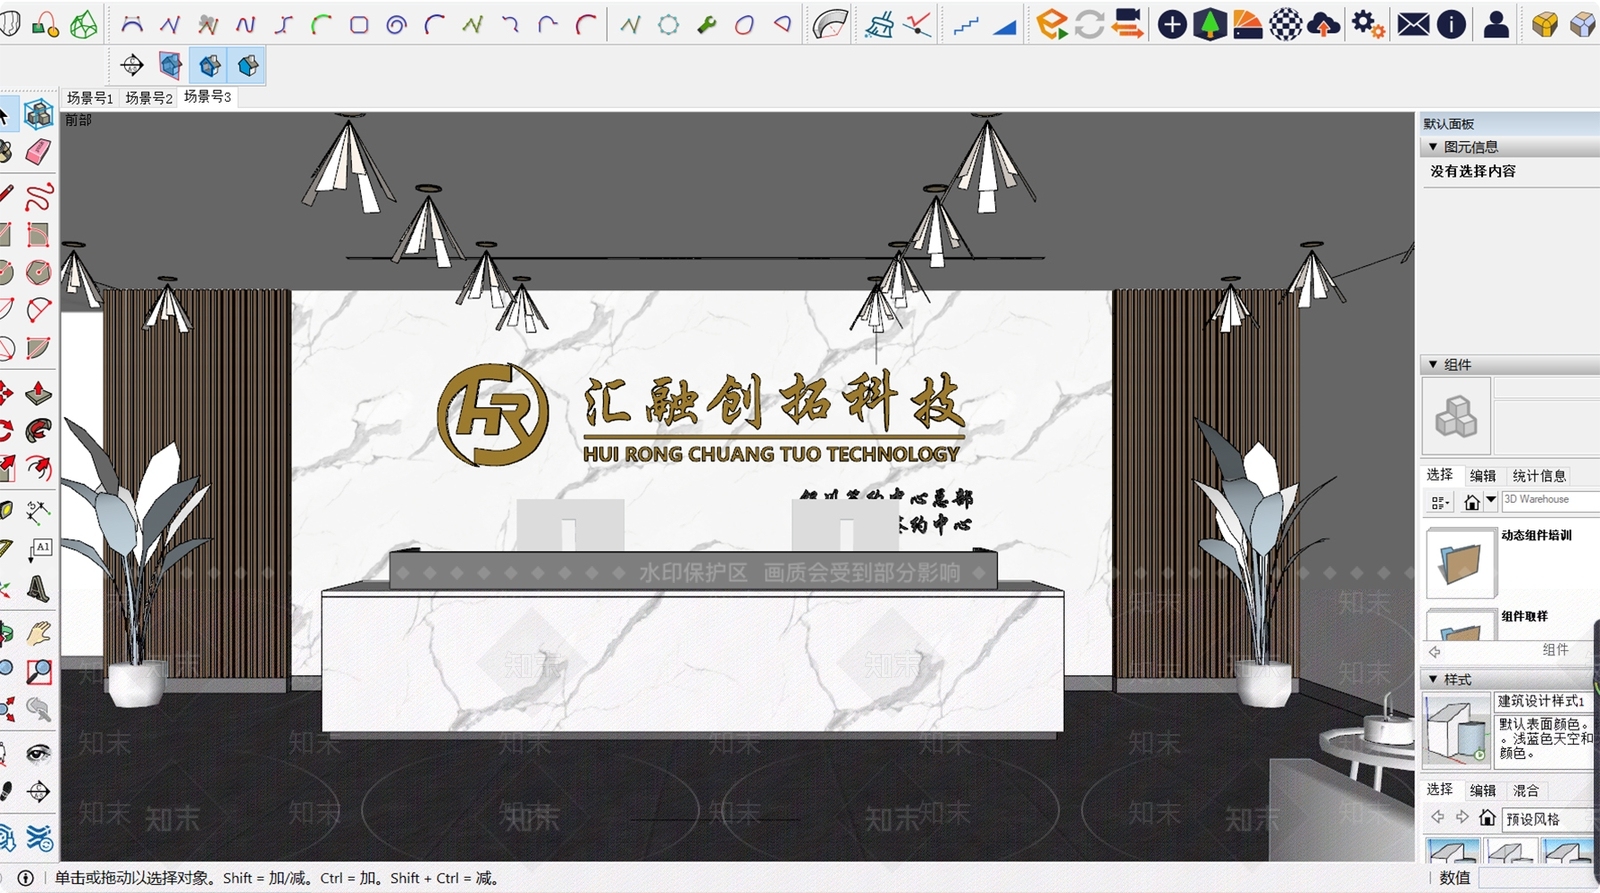Click the envelope feedback icon
This screenshot has height=893, width=1600.
pyautogui.click(x=1413, y=24)
